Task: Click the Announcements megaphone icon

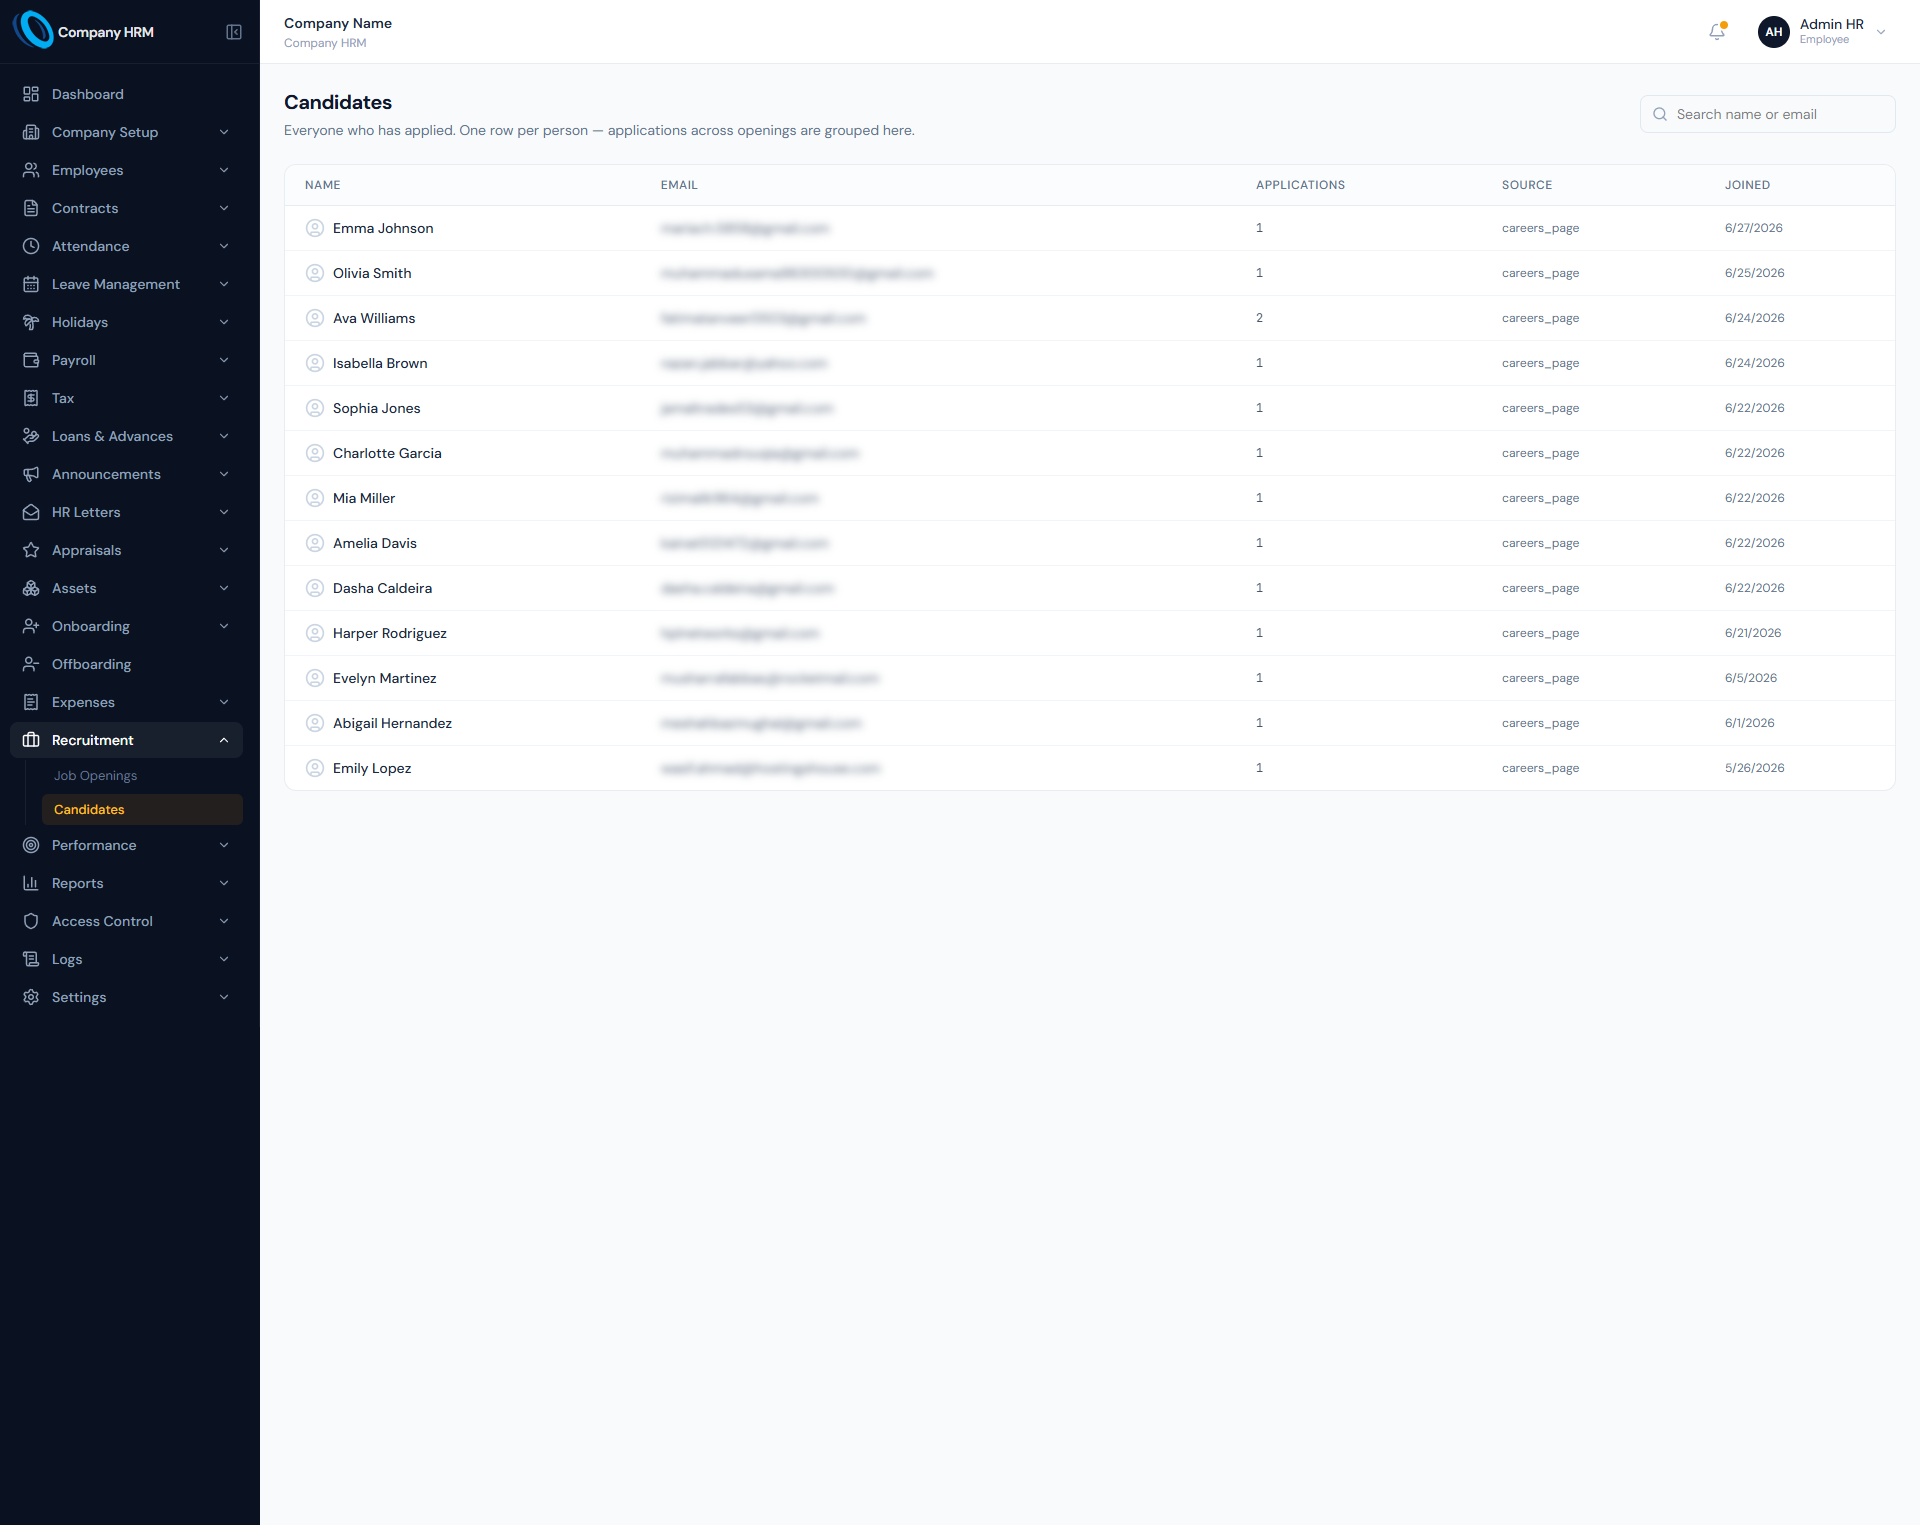Action: (x=31, y=474)
